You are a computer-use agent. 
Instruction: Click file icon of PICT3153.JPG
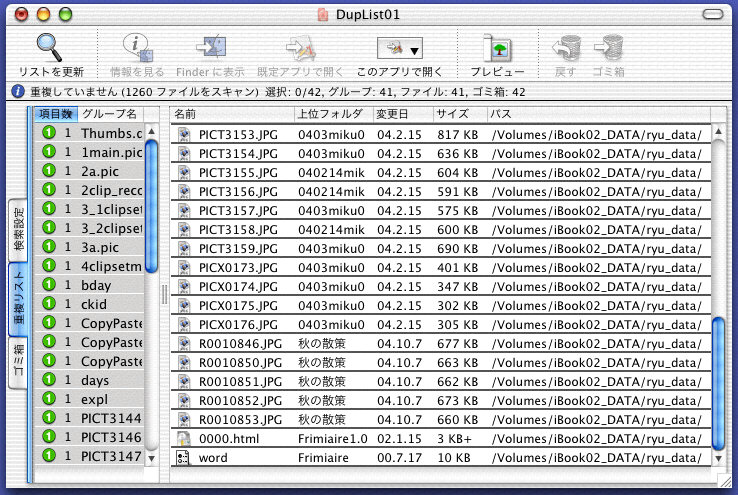tap(184, 135)
